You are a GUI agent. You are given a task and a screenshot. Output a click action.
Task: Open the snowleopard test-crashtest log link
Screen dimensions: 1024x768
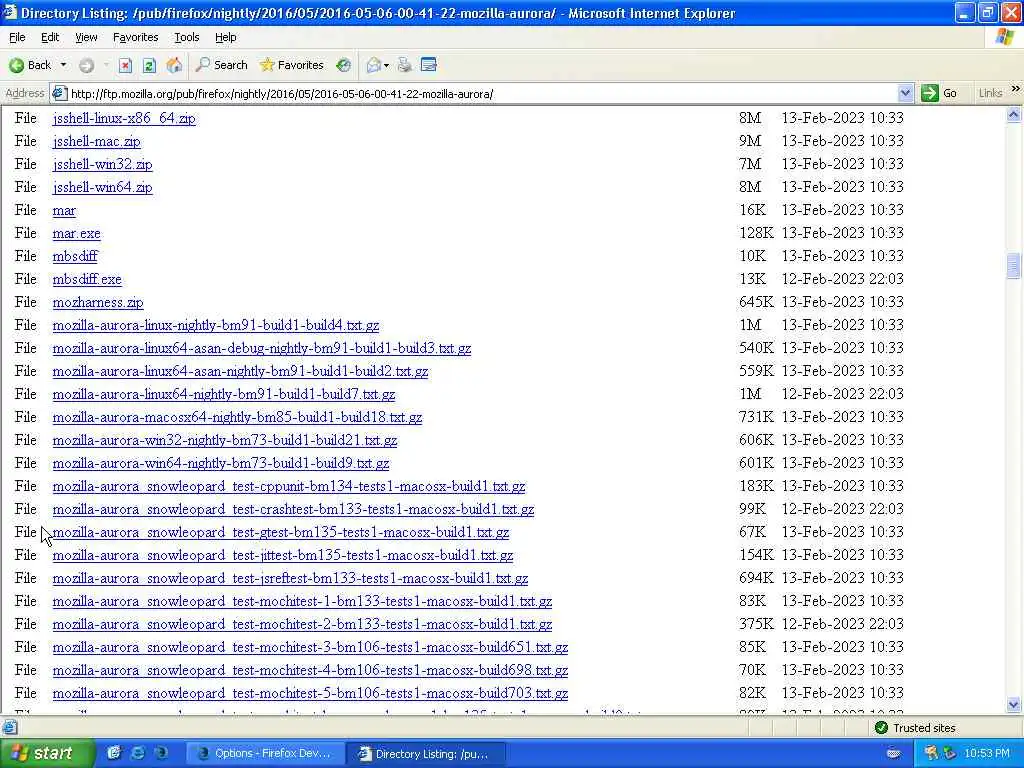pyautogui.click(x=293, y=509)
